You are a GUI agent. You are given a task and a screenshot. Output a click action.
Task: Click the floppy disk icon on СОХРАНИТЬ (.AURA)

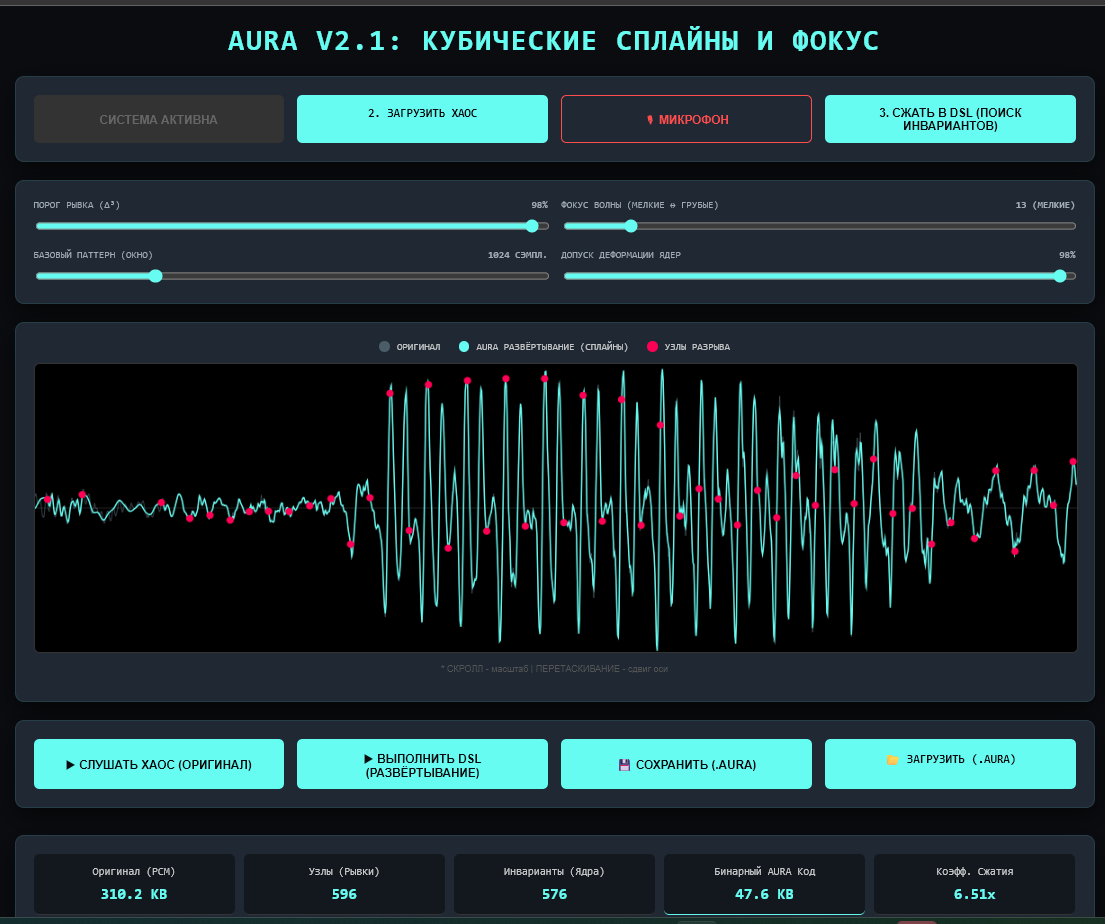point(625,765)
